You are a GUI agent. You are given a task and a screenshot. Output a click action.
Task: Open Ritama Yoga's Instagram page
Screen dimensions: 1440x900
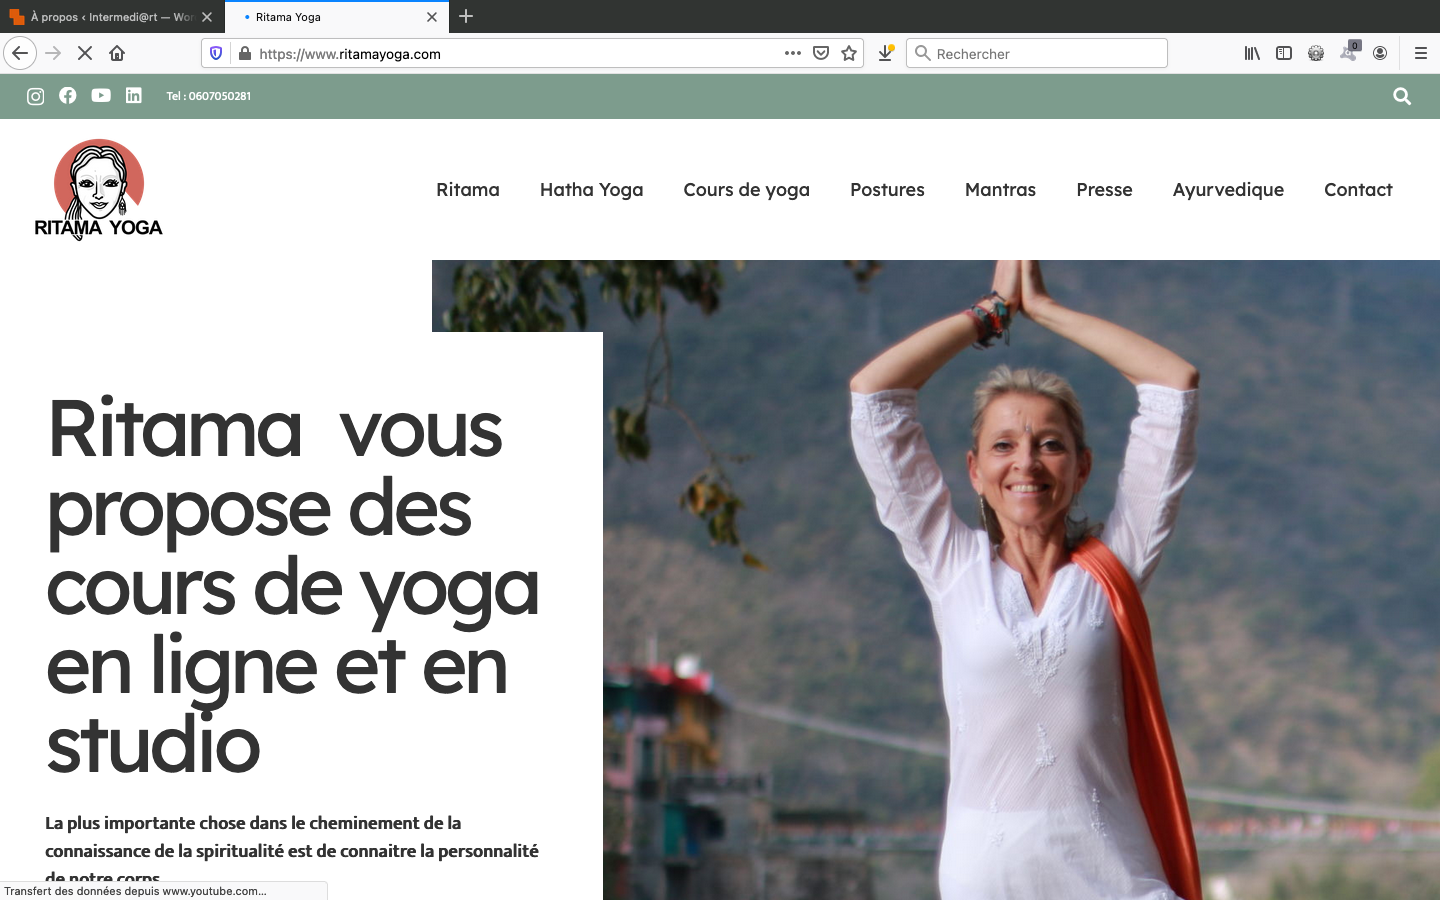(35, 95)
